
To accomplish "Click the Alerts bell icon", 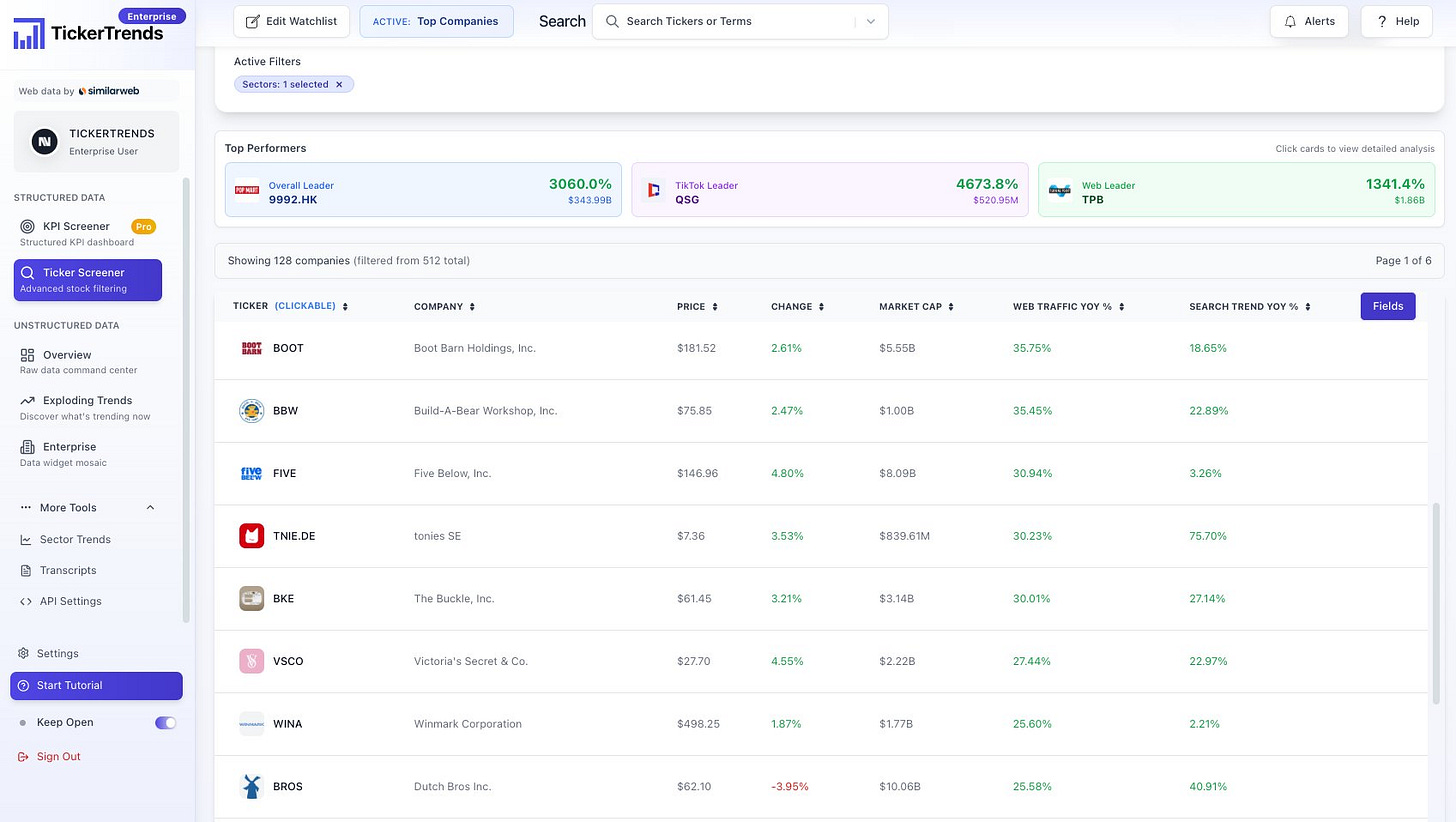I will click(x=1290, y=21).
